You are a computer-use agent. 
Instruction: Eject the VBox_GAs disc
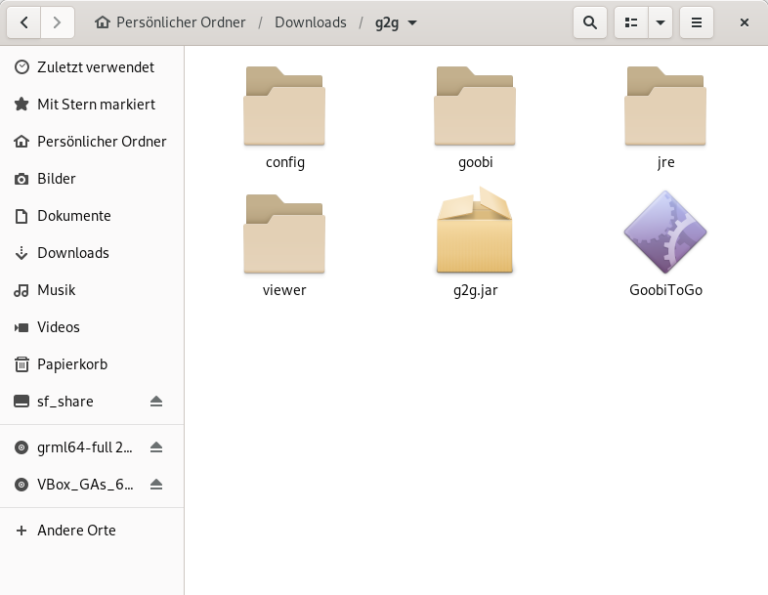click(156, 484)
